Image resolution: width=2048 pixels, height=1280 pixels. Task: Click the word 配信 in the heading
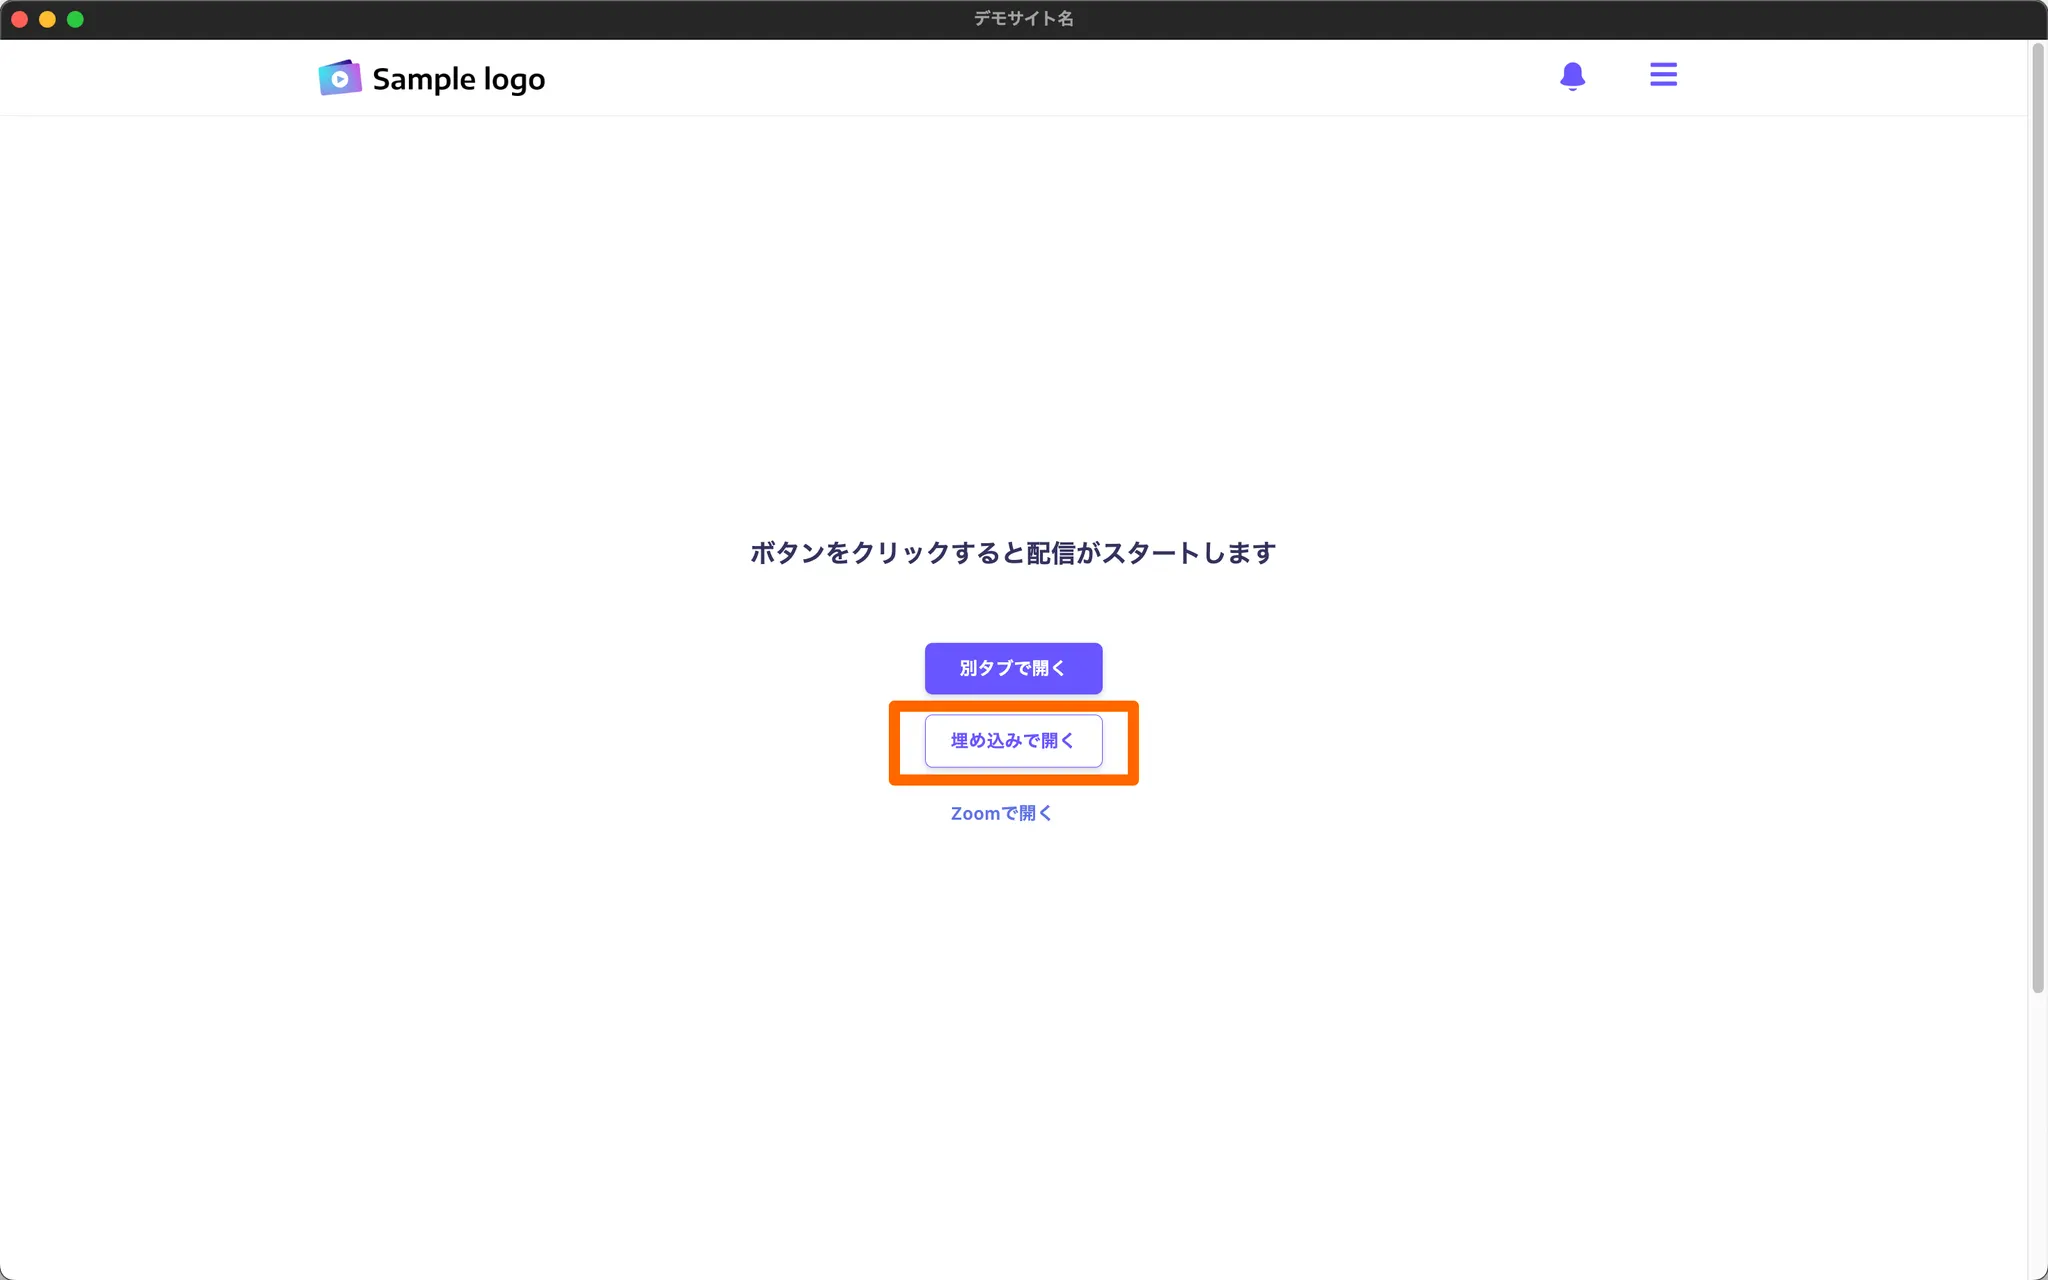click(1050, 553)
